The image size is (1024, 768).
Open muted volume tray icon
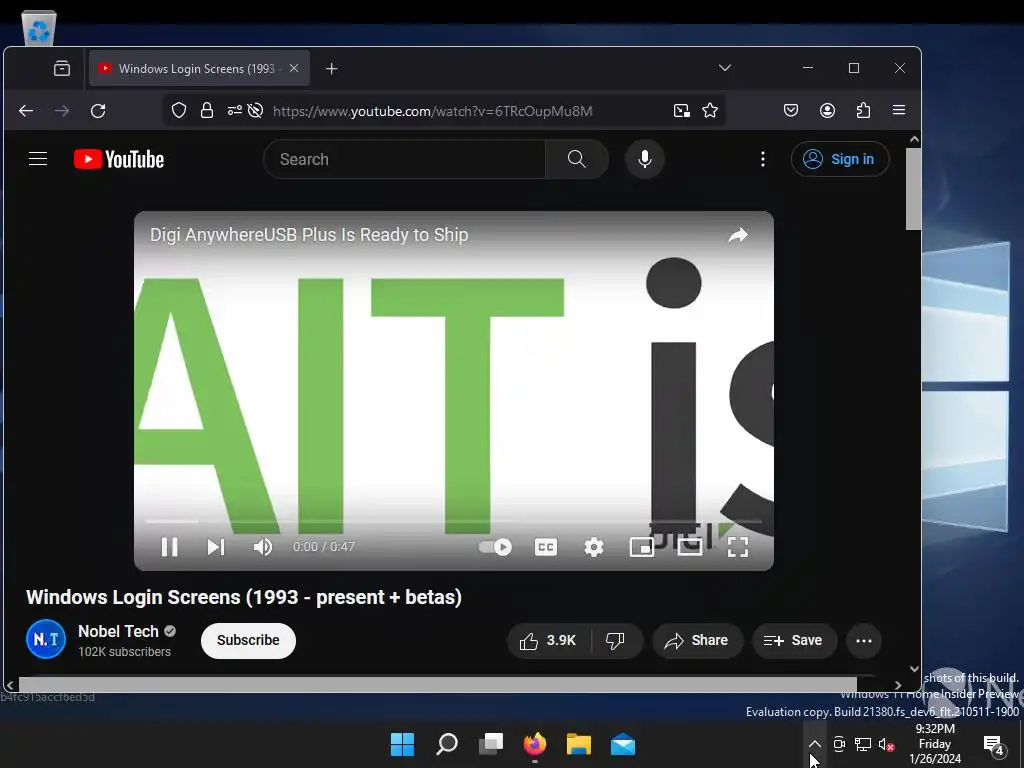pos(886,744)
